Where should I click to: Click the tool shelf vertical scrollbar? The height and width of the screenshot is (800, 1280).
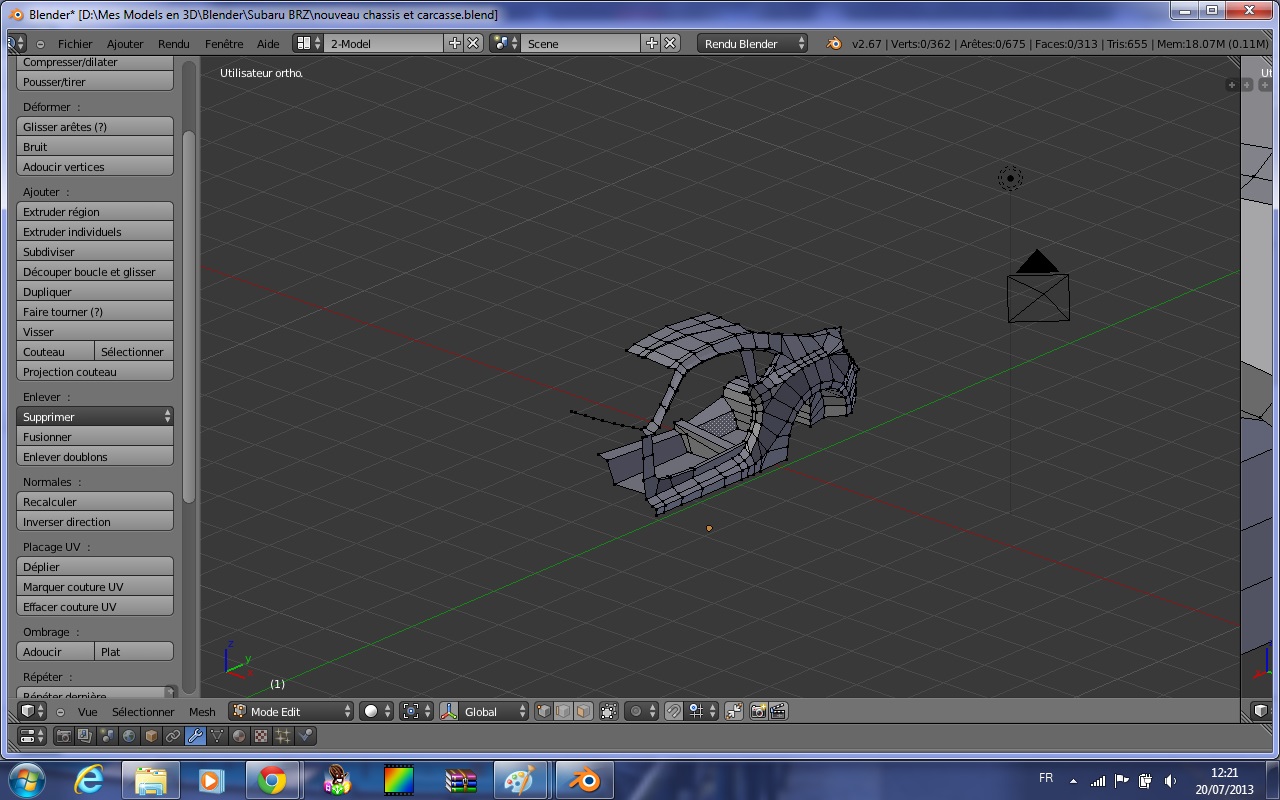point(189,315)
